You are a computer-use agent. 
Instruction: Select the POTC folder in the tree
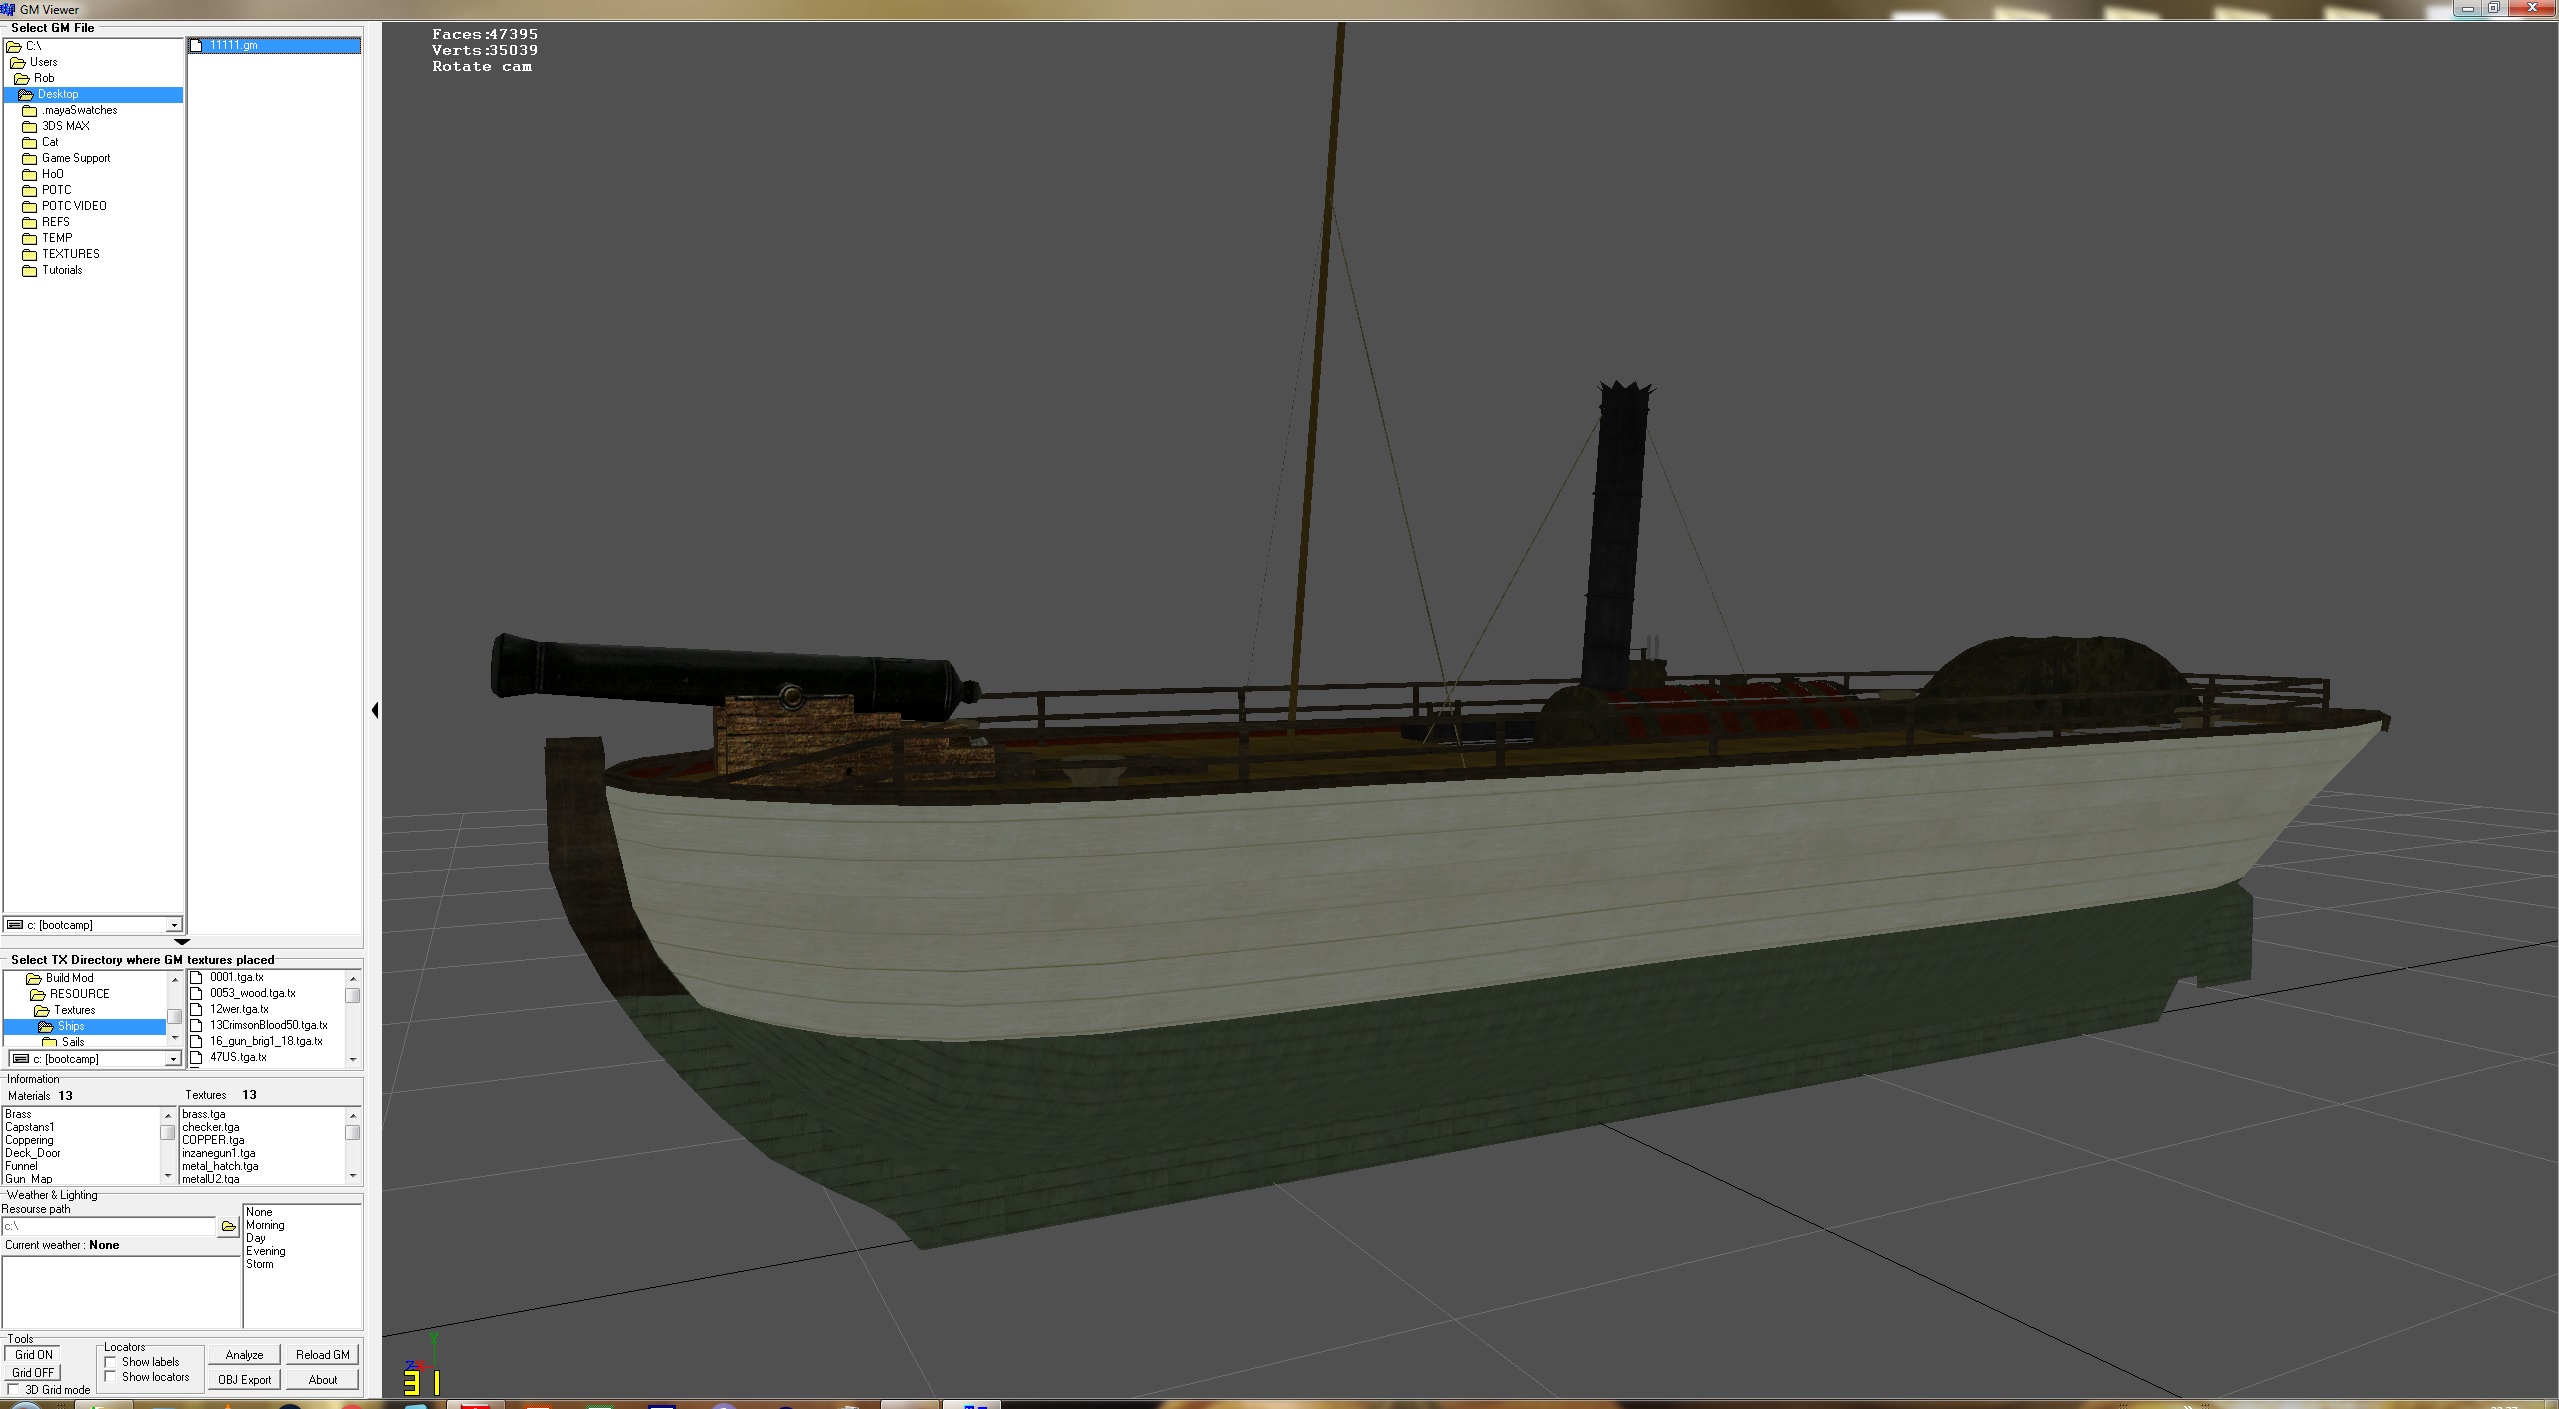pos(56,190)
